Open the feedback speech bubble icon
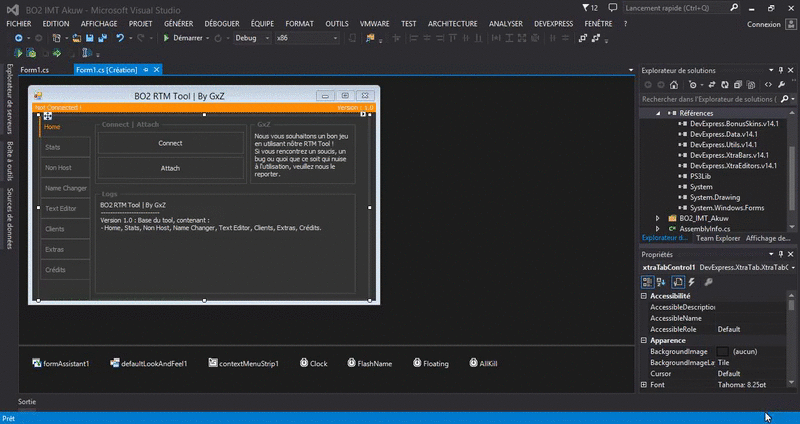Screen dimensions: 800x424 [613, 8]
